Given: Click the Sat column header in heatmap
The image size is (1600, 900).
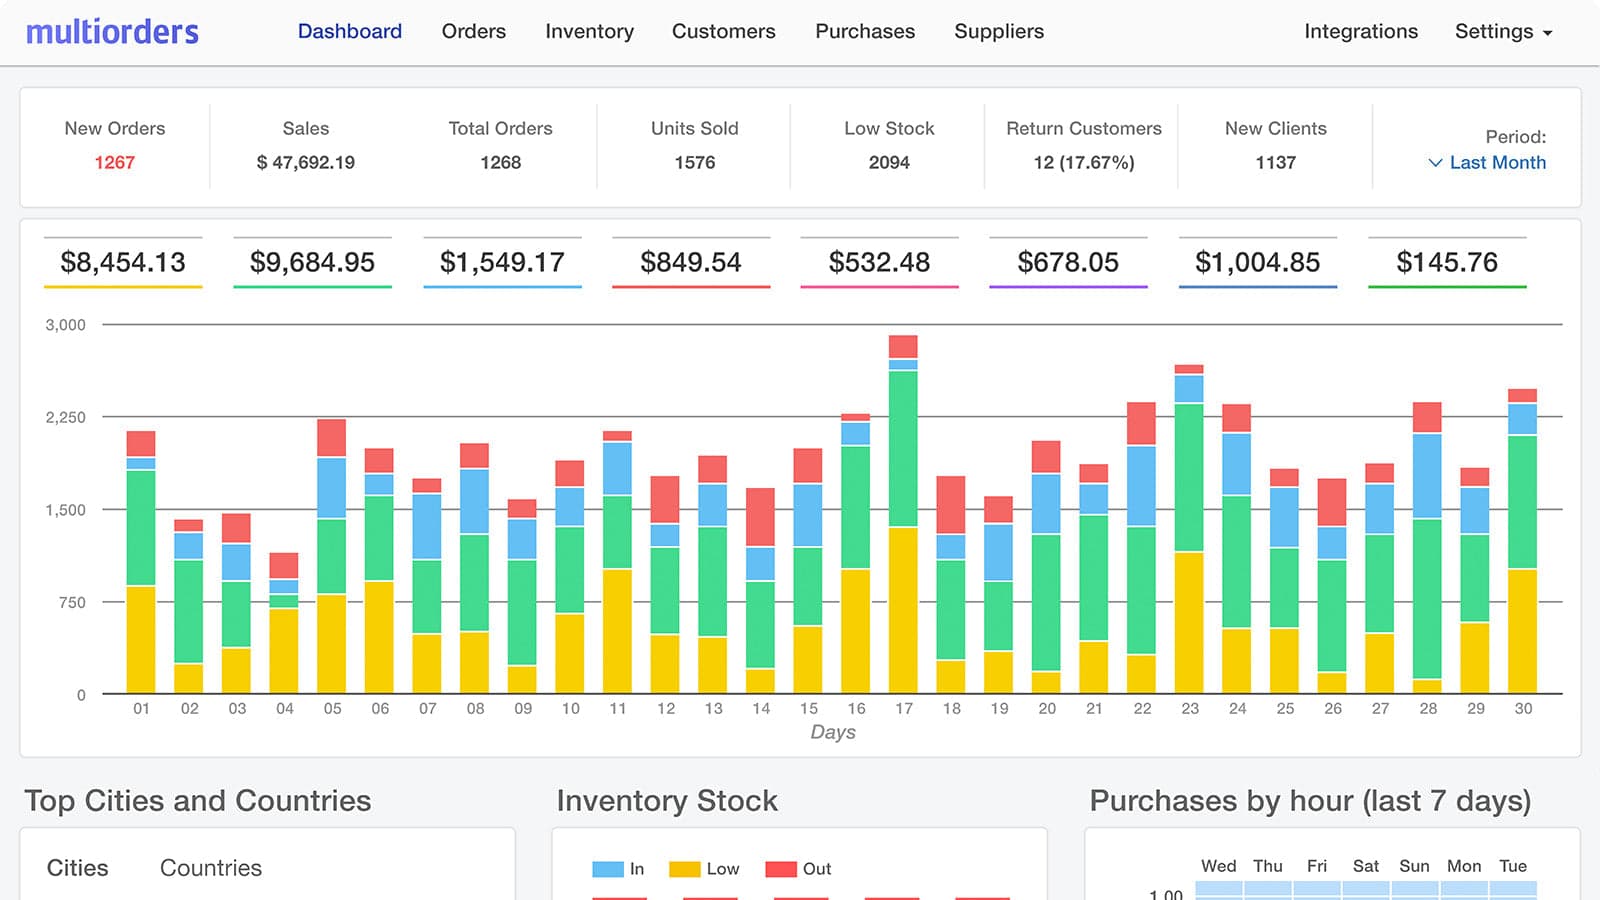Looking at the screenshot, I should [x=1366, y=866].
